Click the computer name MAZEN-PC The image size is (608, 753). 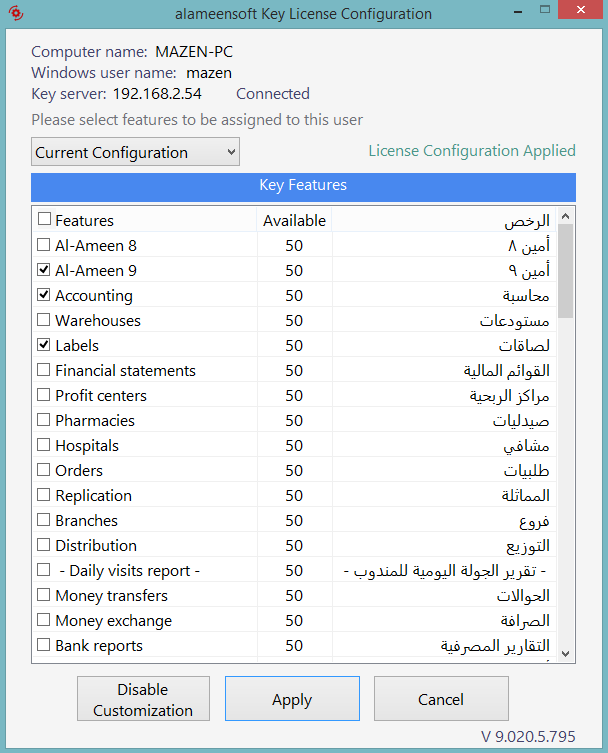coord(194,51)
